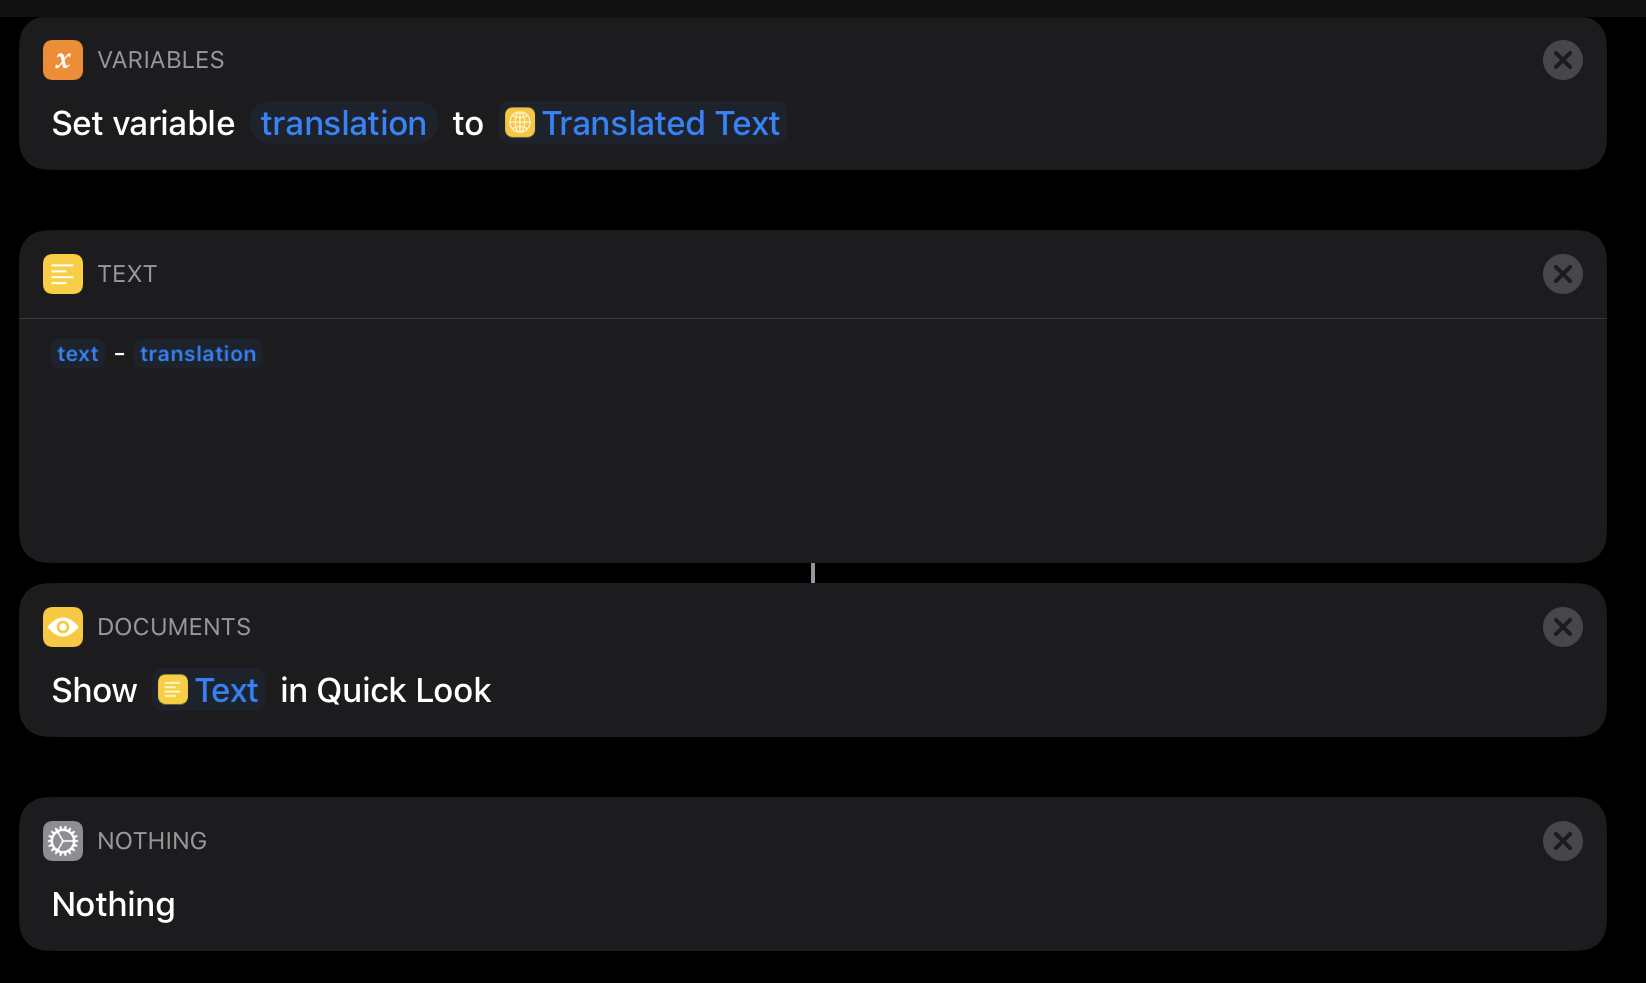Screen dimensions: 1646x983
Task: Click the TEXT action header label
Action: [x=127, y=274]
